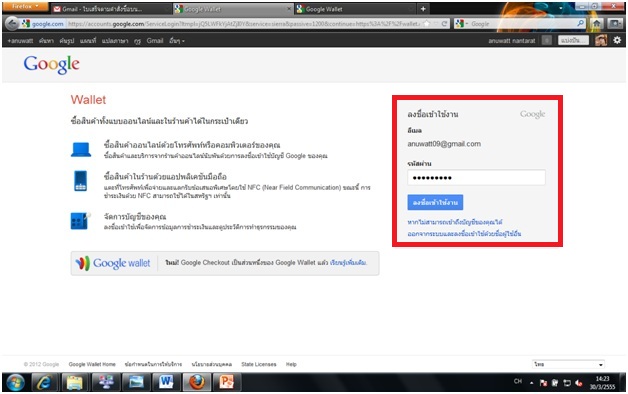This screenshot has height=394, width=628.
Task: Open Windows Explorer folder in taskbar
Action: pos(74,382)
